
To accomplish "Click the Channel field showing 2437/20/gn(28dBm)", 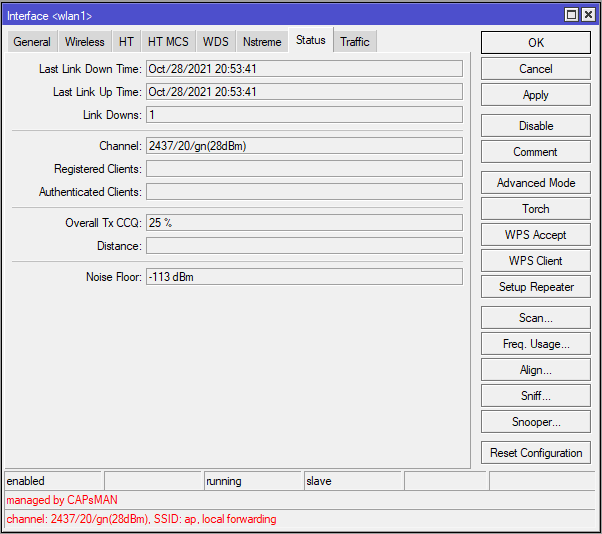I will point(304,146).
